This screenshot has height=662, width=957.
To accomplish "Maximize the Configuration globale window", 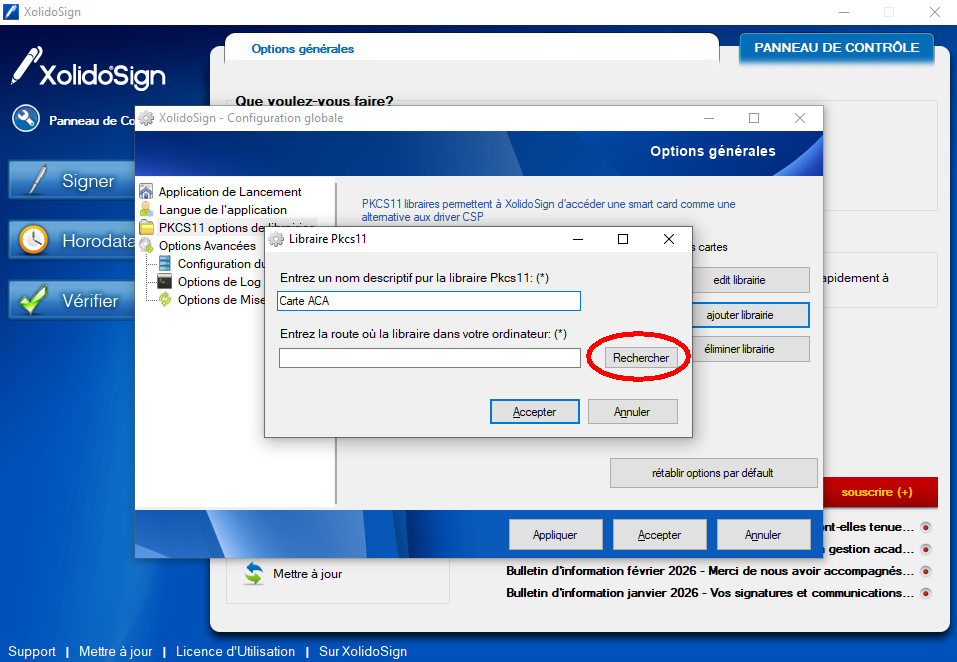I will tap(754, 118).
